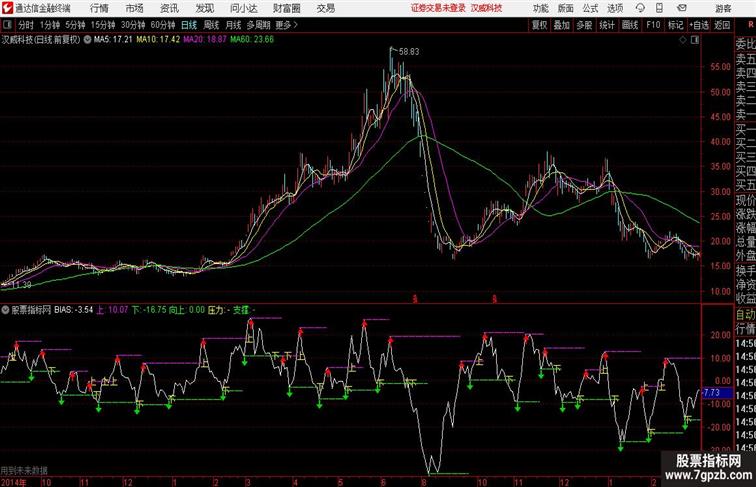Select the 多周期 multi-period view
The width and height of the screenshot is (756, 487).
point(258,25)
